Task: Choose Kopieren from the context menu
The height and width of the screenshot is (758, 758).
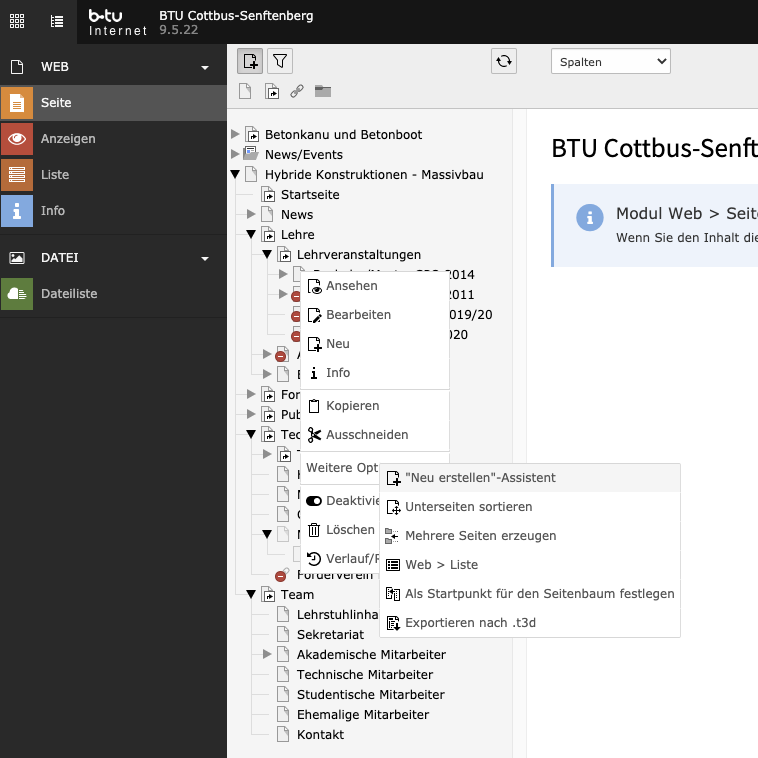Action: tap(352, 406)
